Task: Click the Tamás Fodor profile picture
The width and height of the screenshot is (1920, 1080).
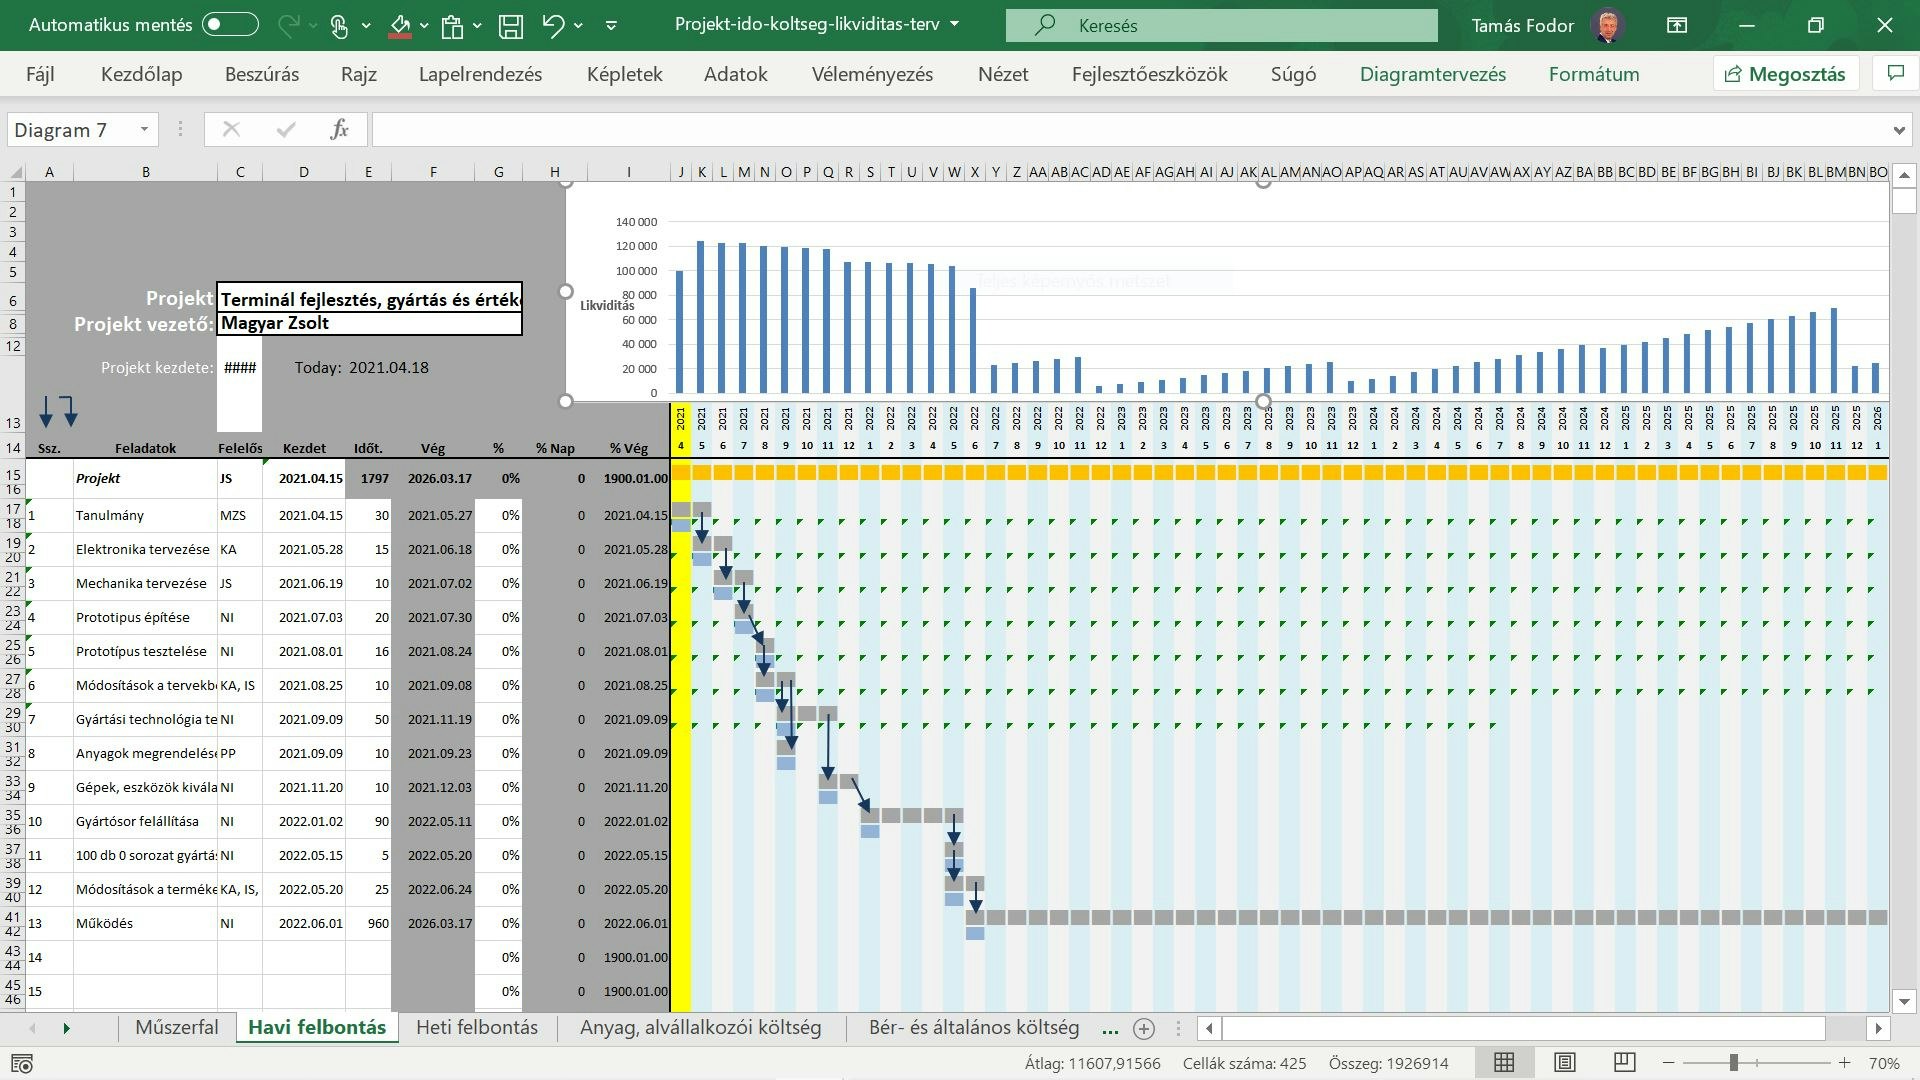Action: [1608, 25]
